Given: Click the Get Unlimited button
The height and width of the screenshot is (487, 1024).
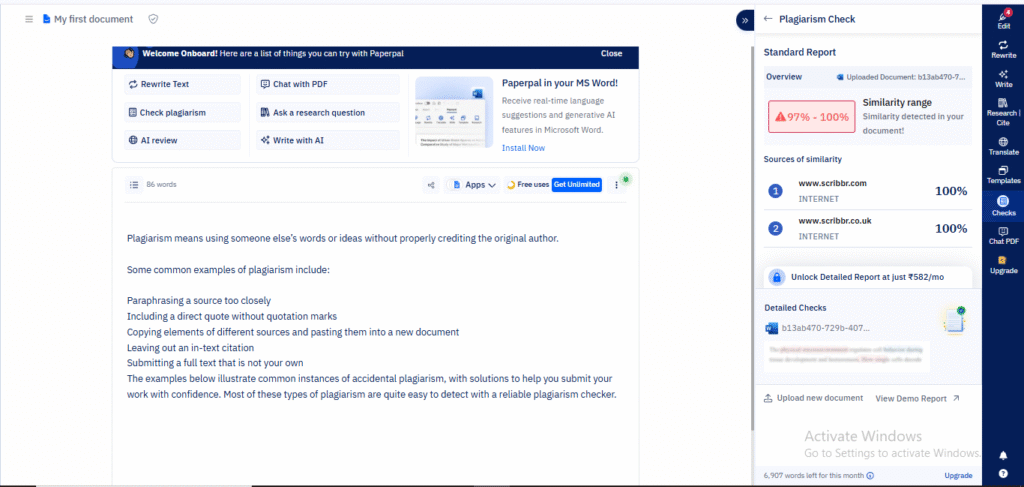Looking at the screenshot, I should [577, 185].
